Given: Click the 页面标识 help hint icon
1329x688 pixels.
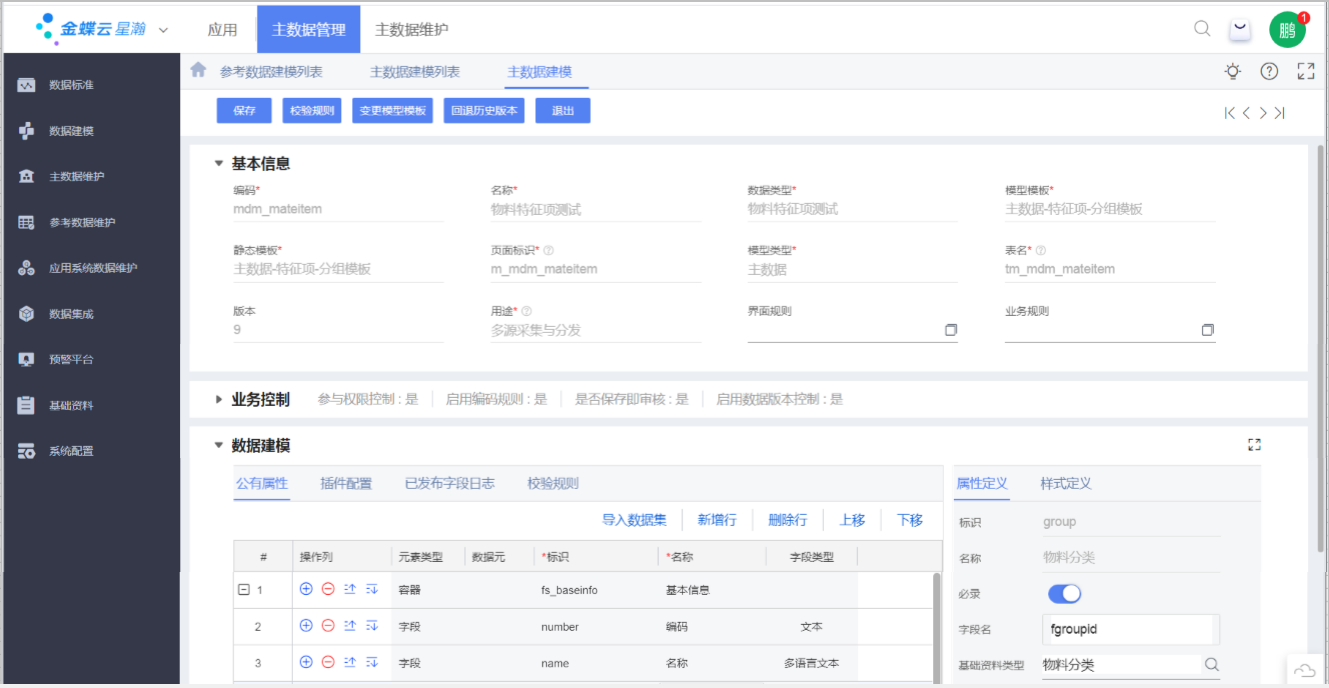Looking at the screenshot, I should pos(548,251).
